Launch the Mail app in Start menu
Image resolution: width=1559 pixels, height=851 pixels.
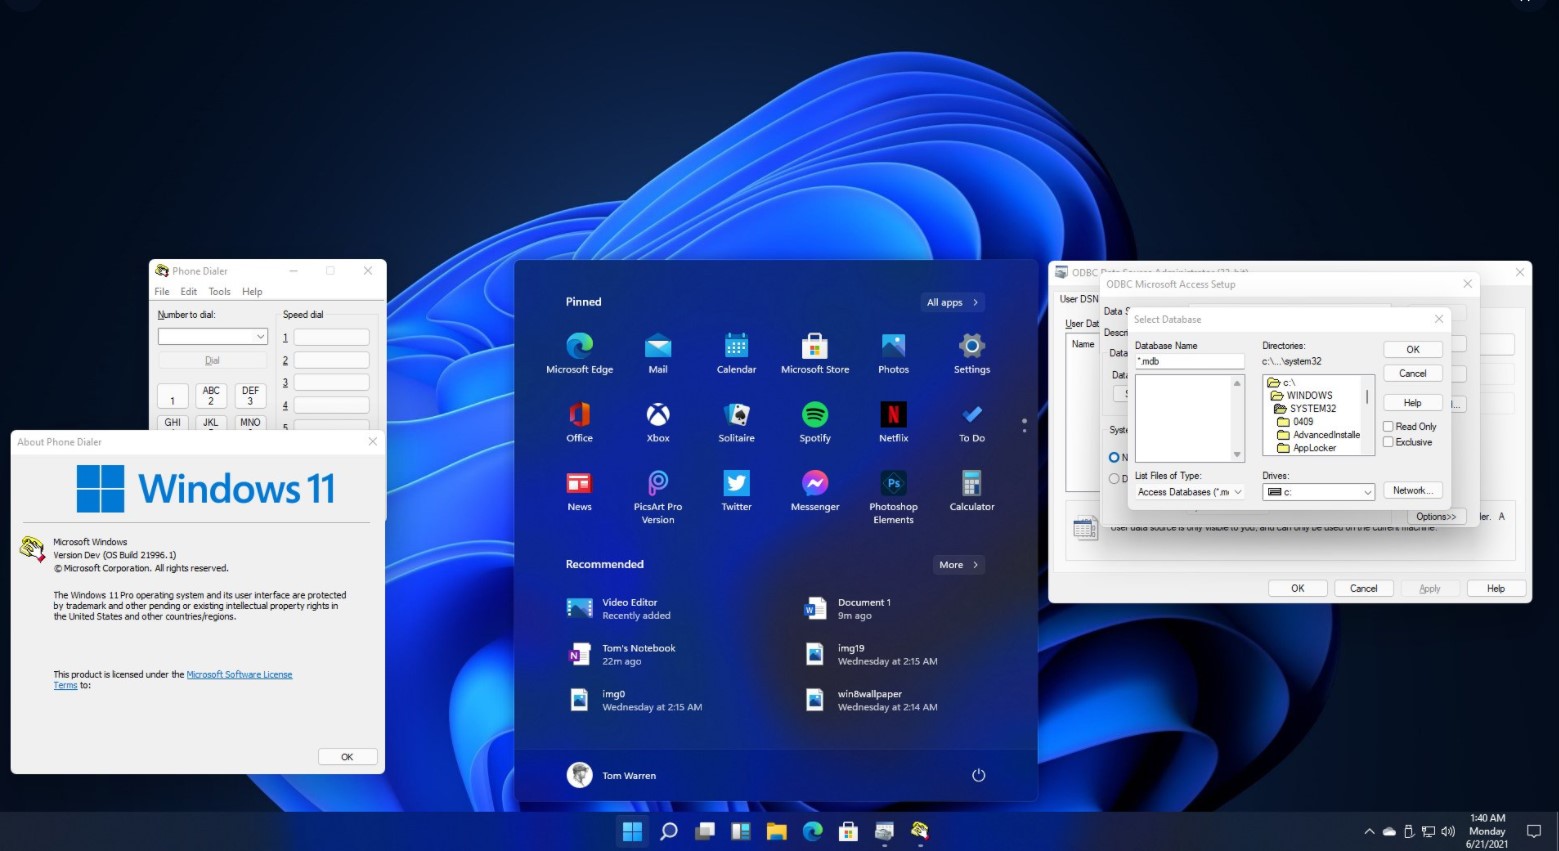coord(658,353)
